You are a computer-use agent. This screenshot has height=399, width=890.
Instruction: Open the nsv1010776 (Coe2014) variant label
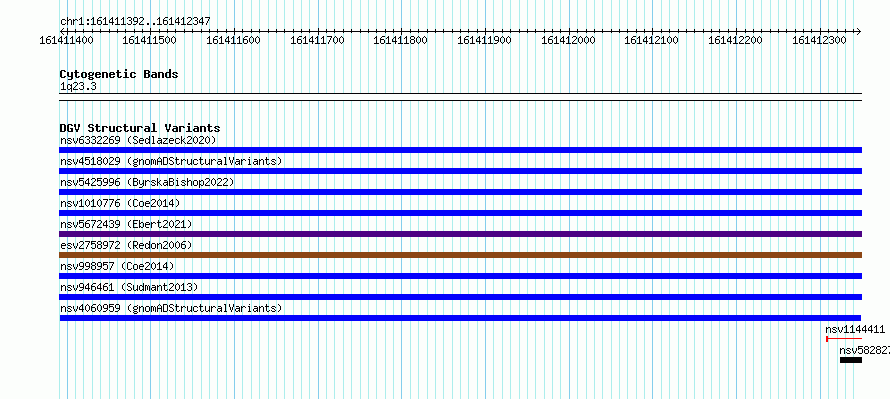point(120,203)
